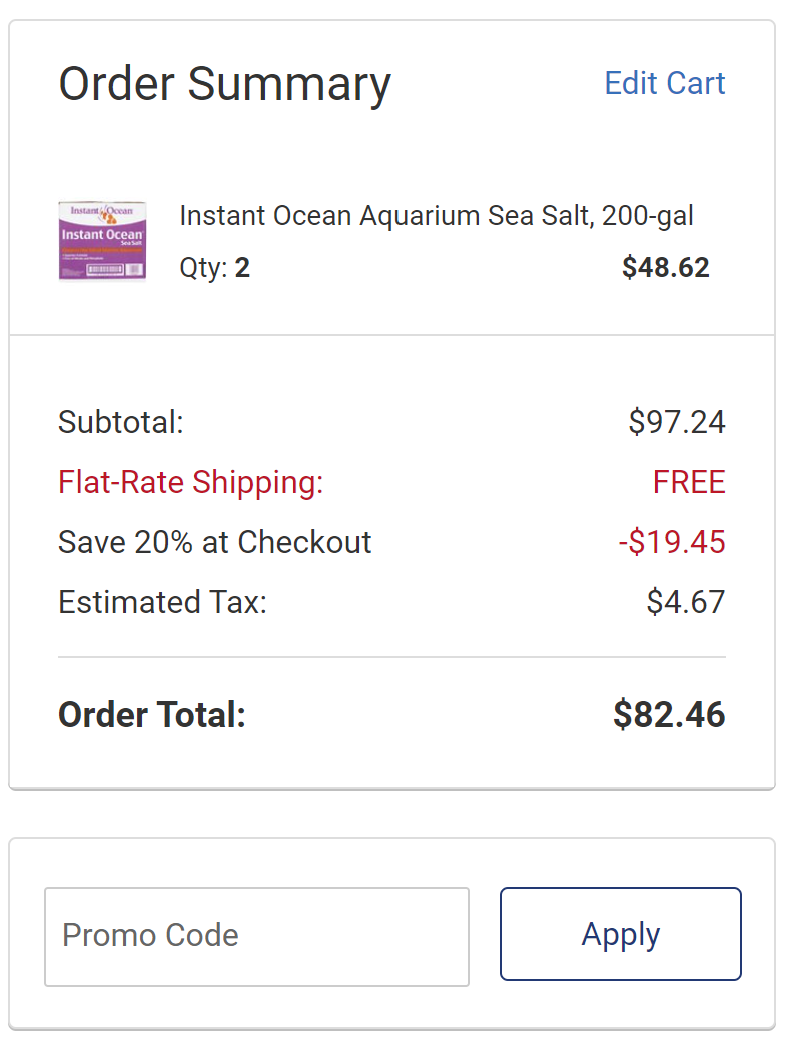Select the -$19.45 discount amount
792x1052 pixels.
672,542
